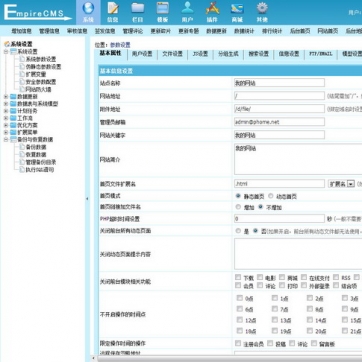
Task: Click the folder icon beside 计划任务
Action: click(13, 111)
